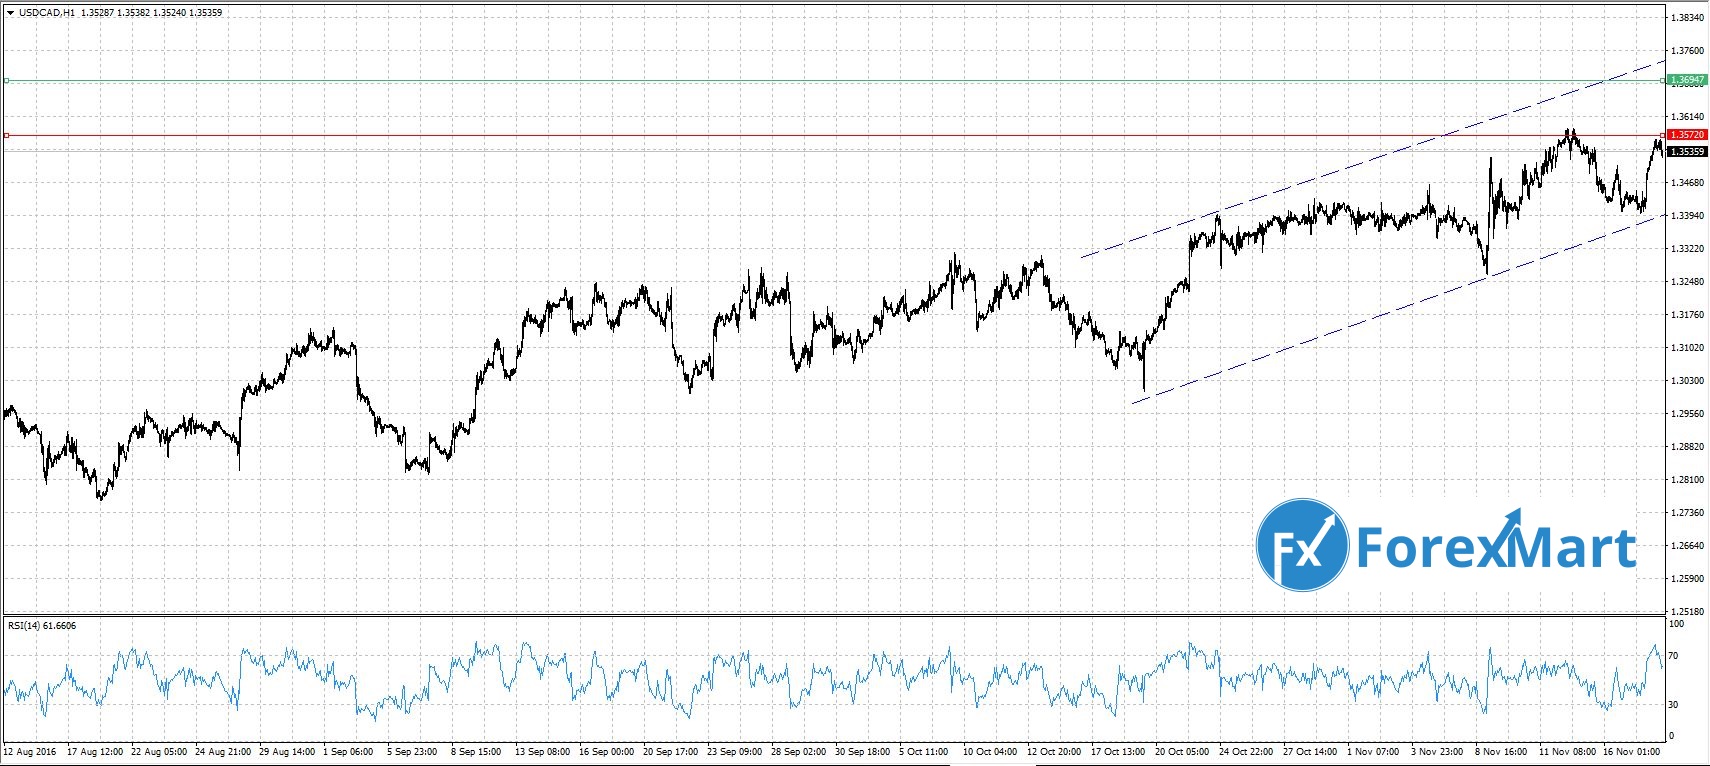Click the green 1.36947 price label
The image size is (1710, 766).
click(x=1687, y=80)
